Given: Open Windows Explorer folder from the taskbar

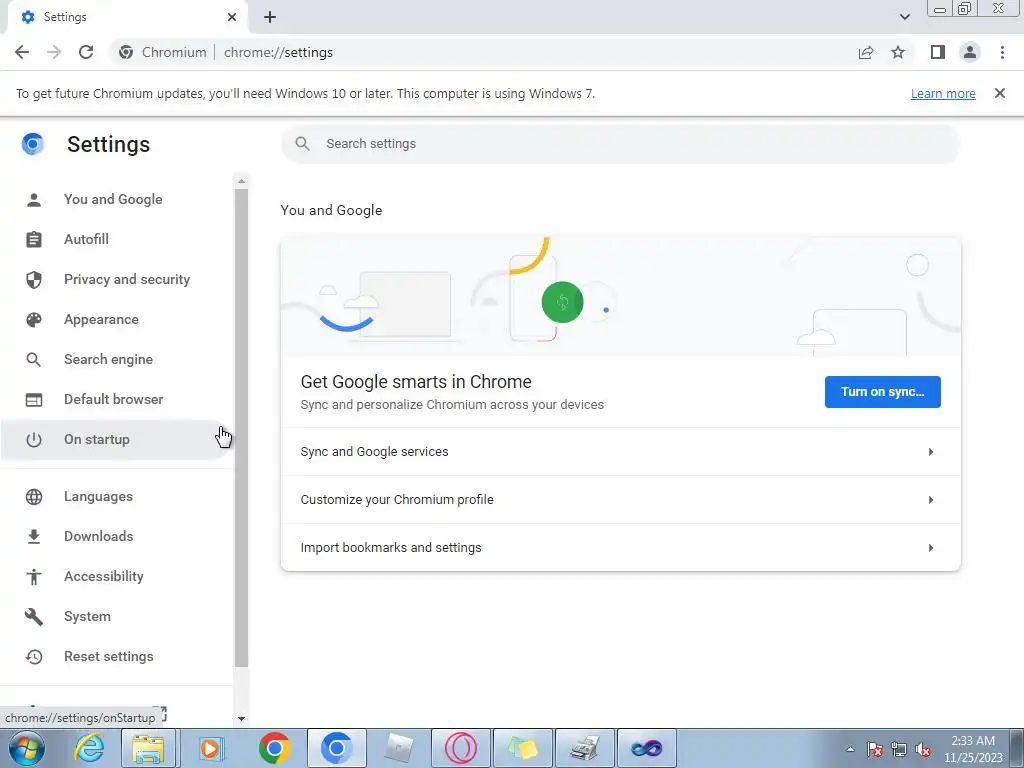Looking at the screenshot, I should click(148, 748).
